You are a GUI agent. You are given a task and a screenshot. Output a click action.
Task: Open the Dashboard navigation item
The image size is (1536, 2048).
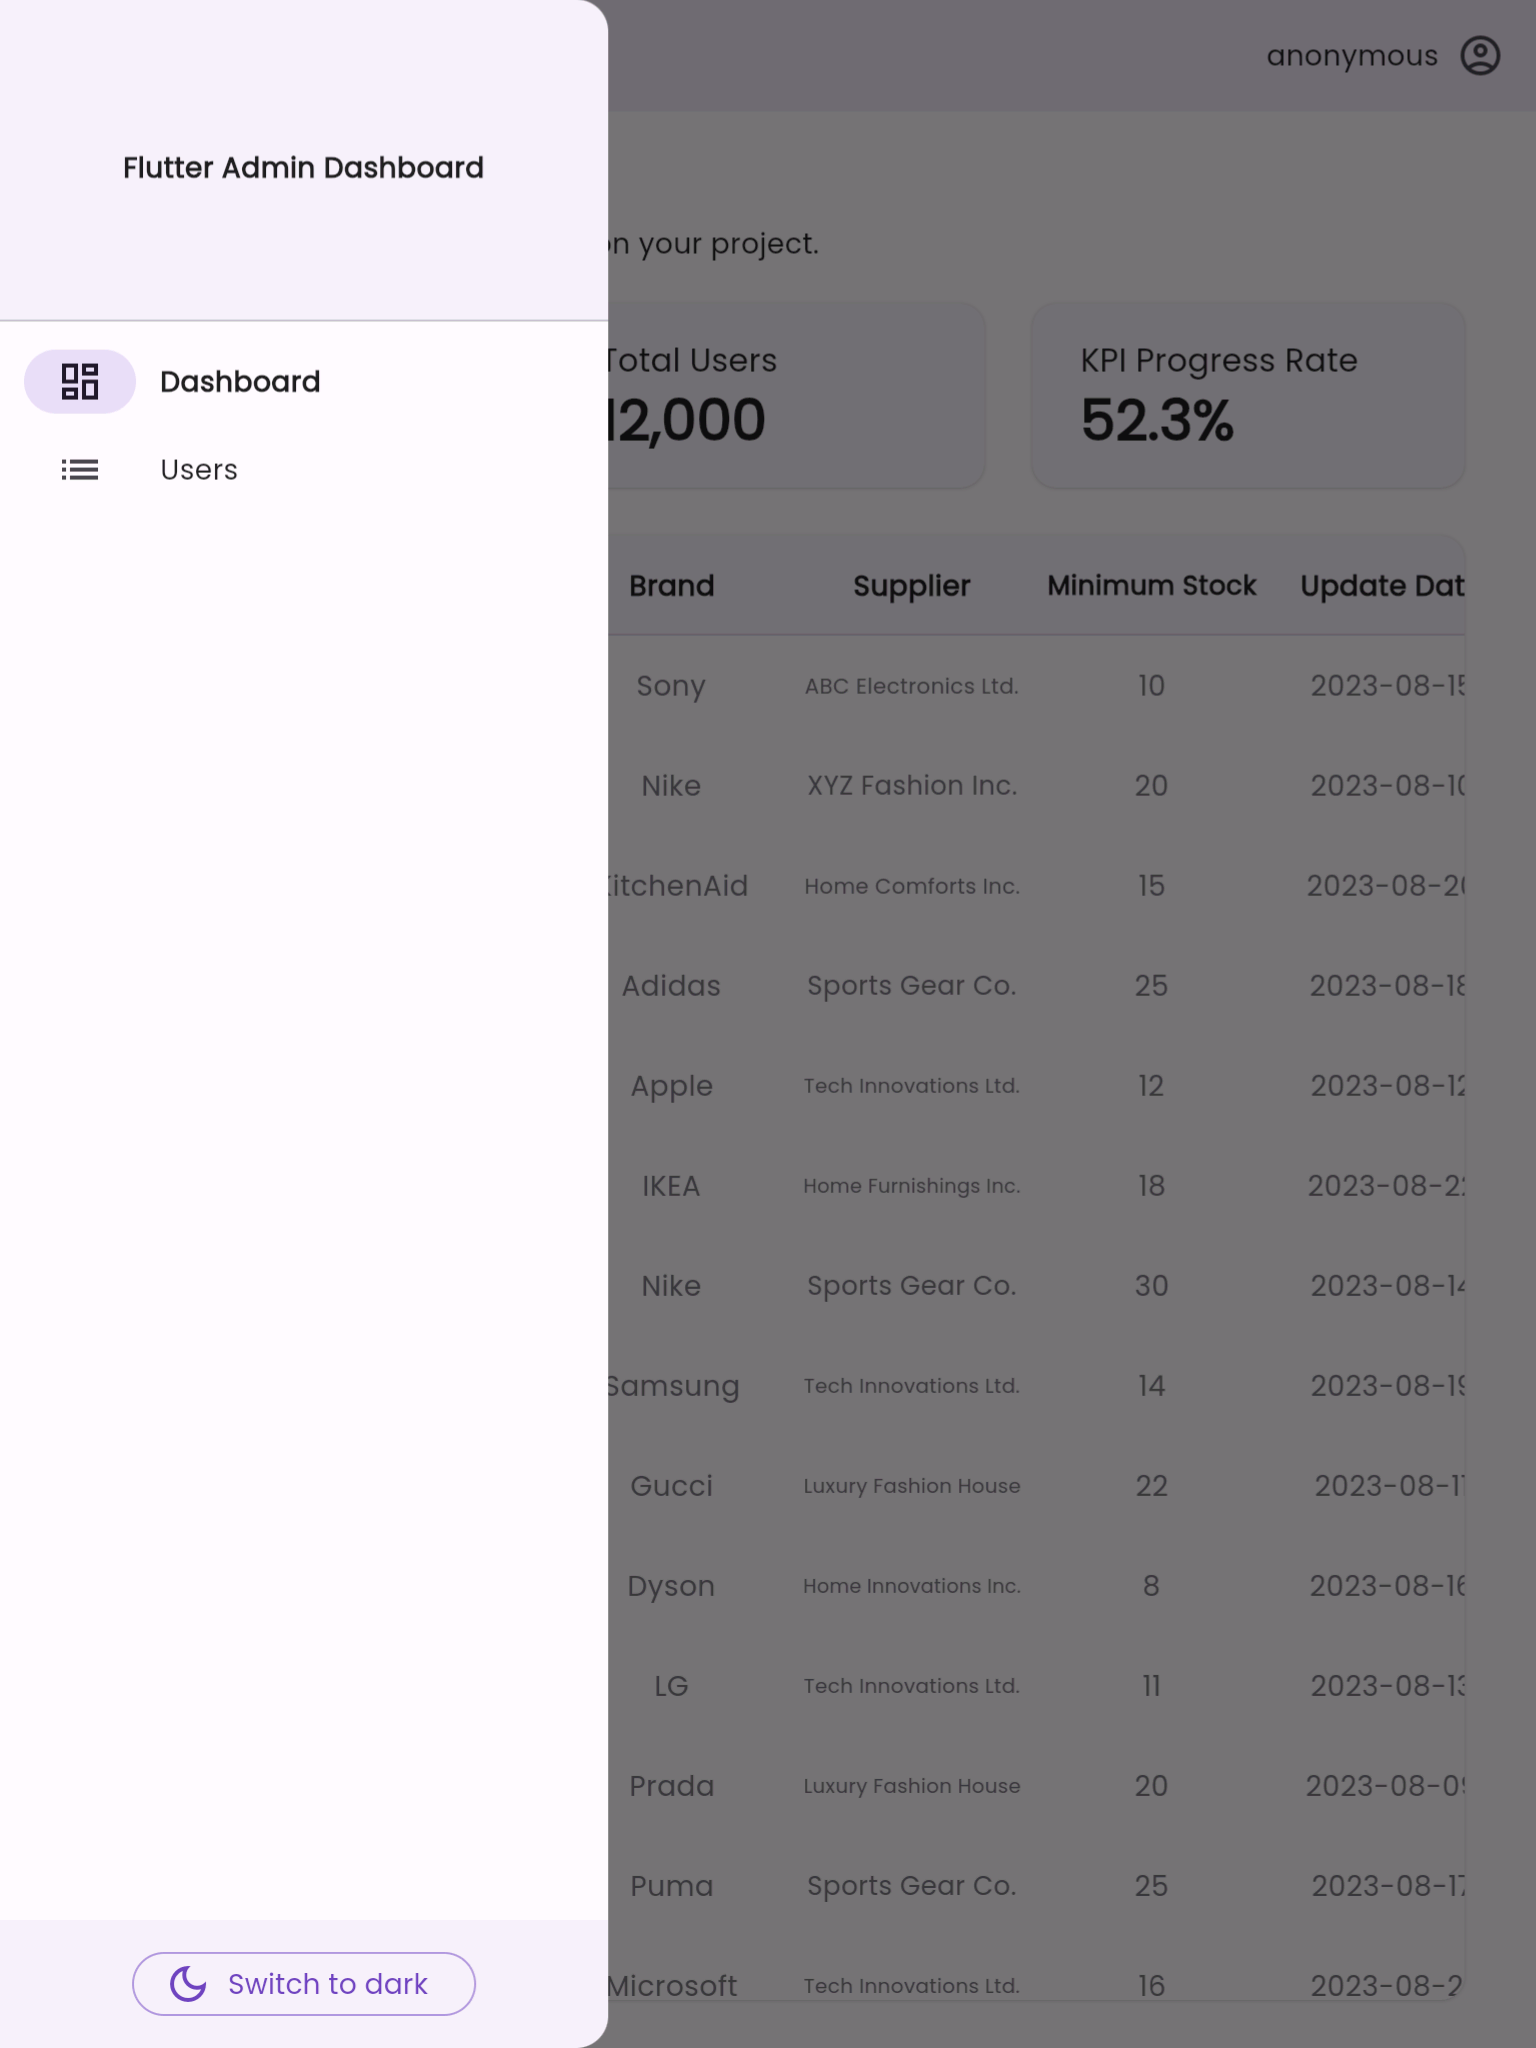304,381
